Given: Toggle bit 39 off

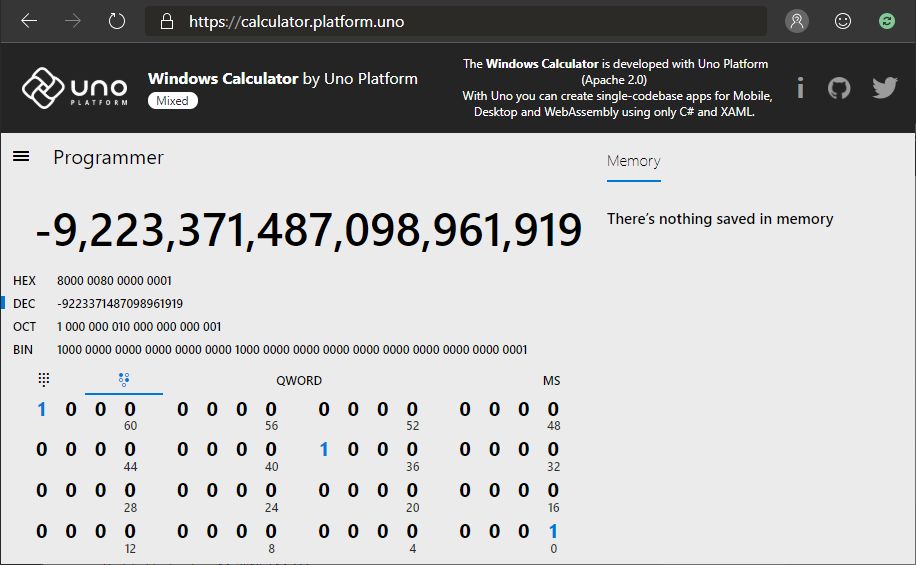Looking at the screenshot, I should tap(324, 450).
